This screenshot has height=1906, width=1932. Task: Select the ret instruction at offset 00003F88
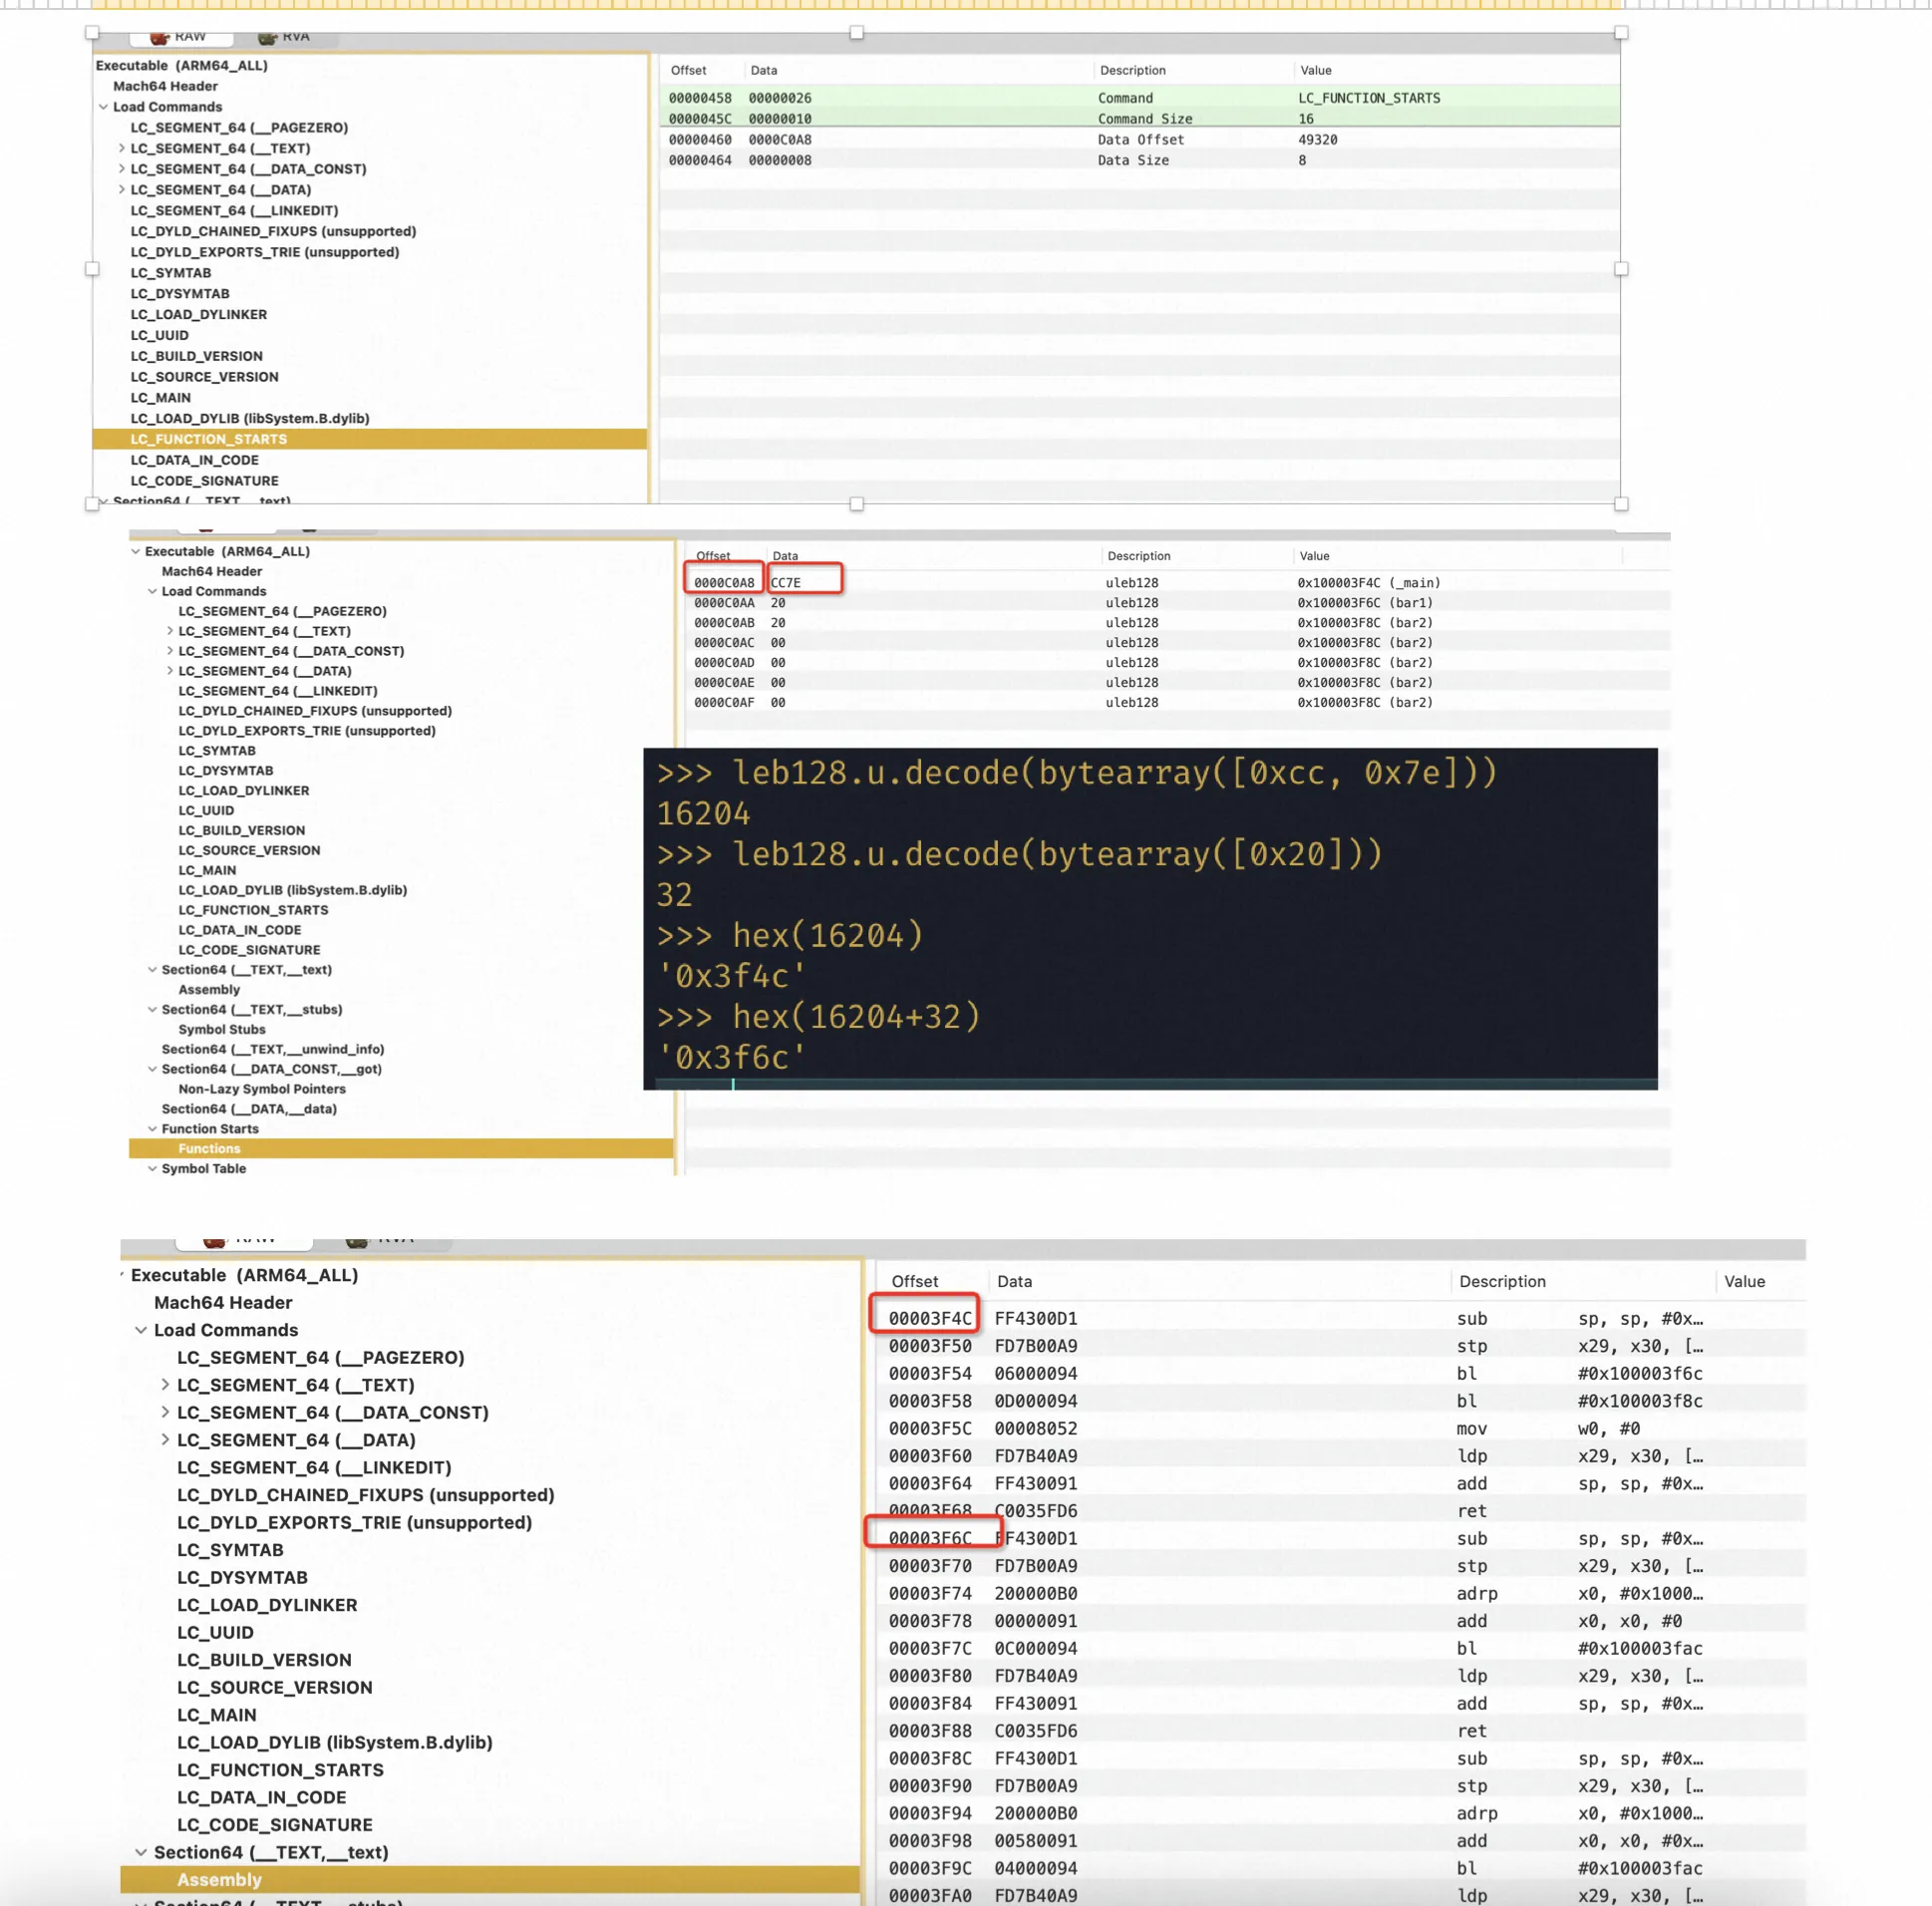(x=1341, y=1731)
